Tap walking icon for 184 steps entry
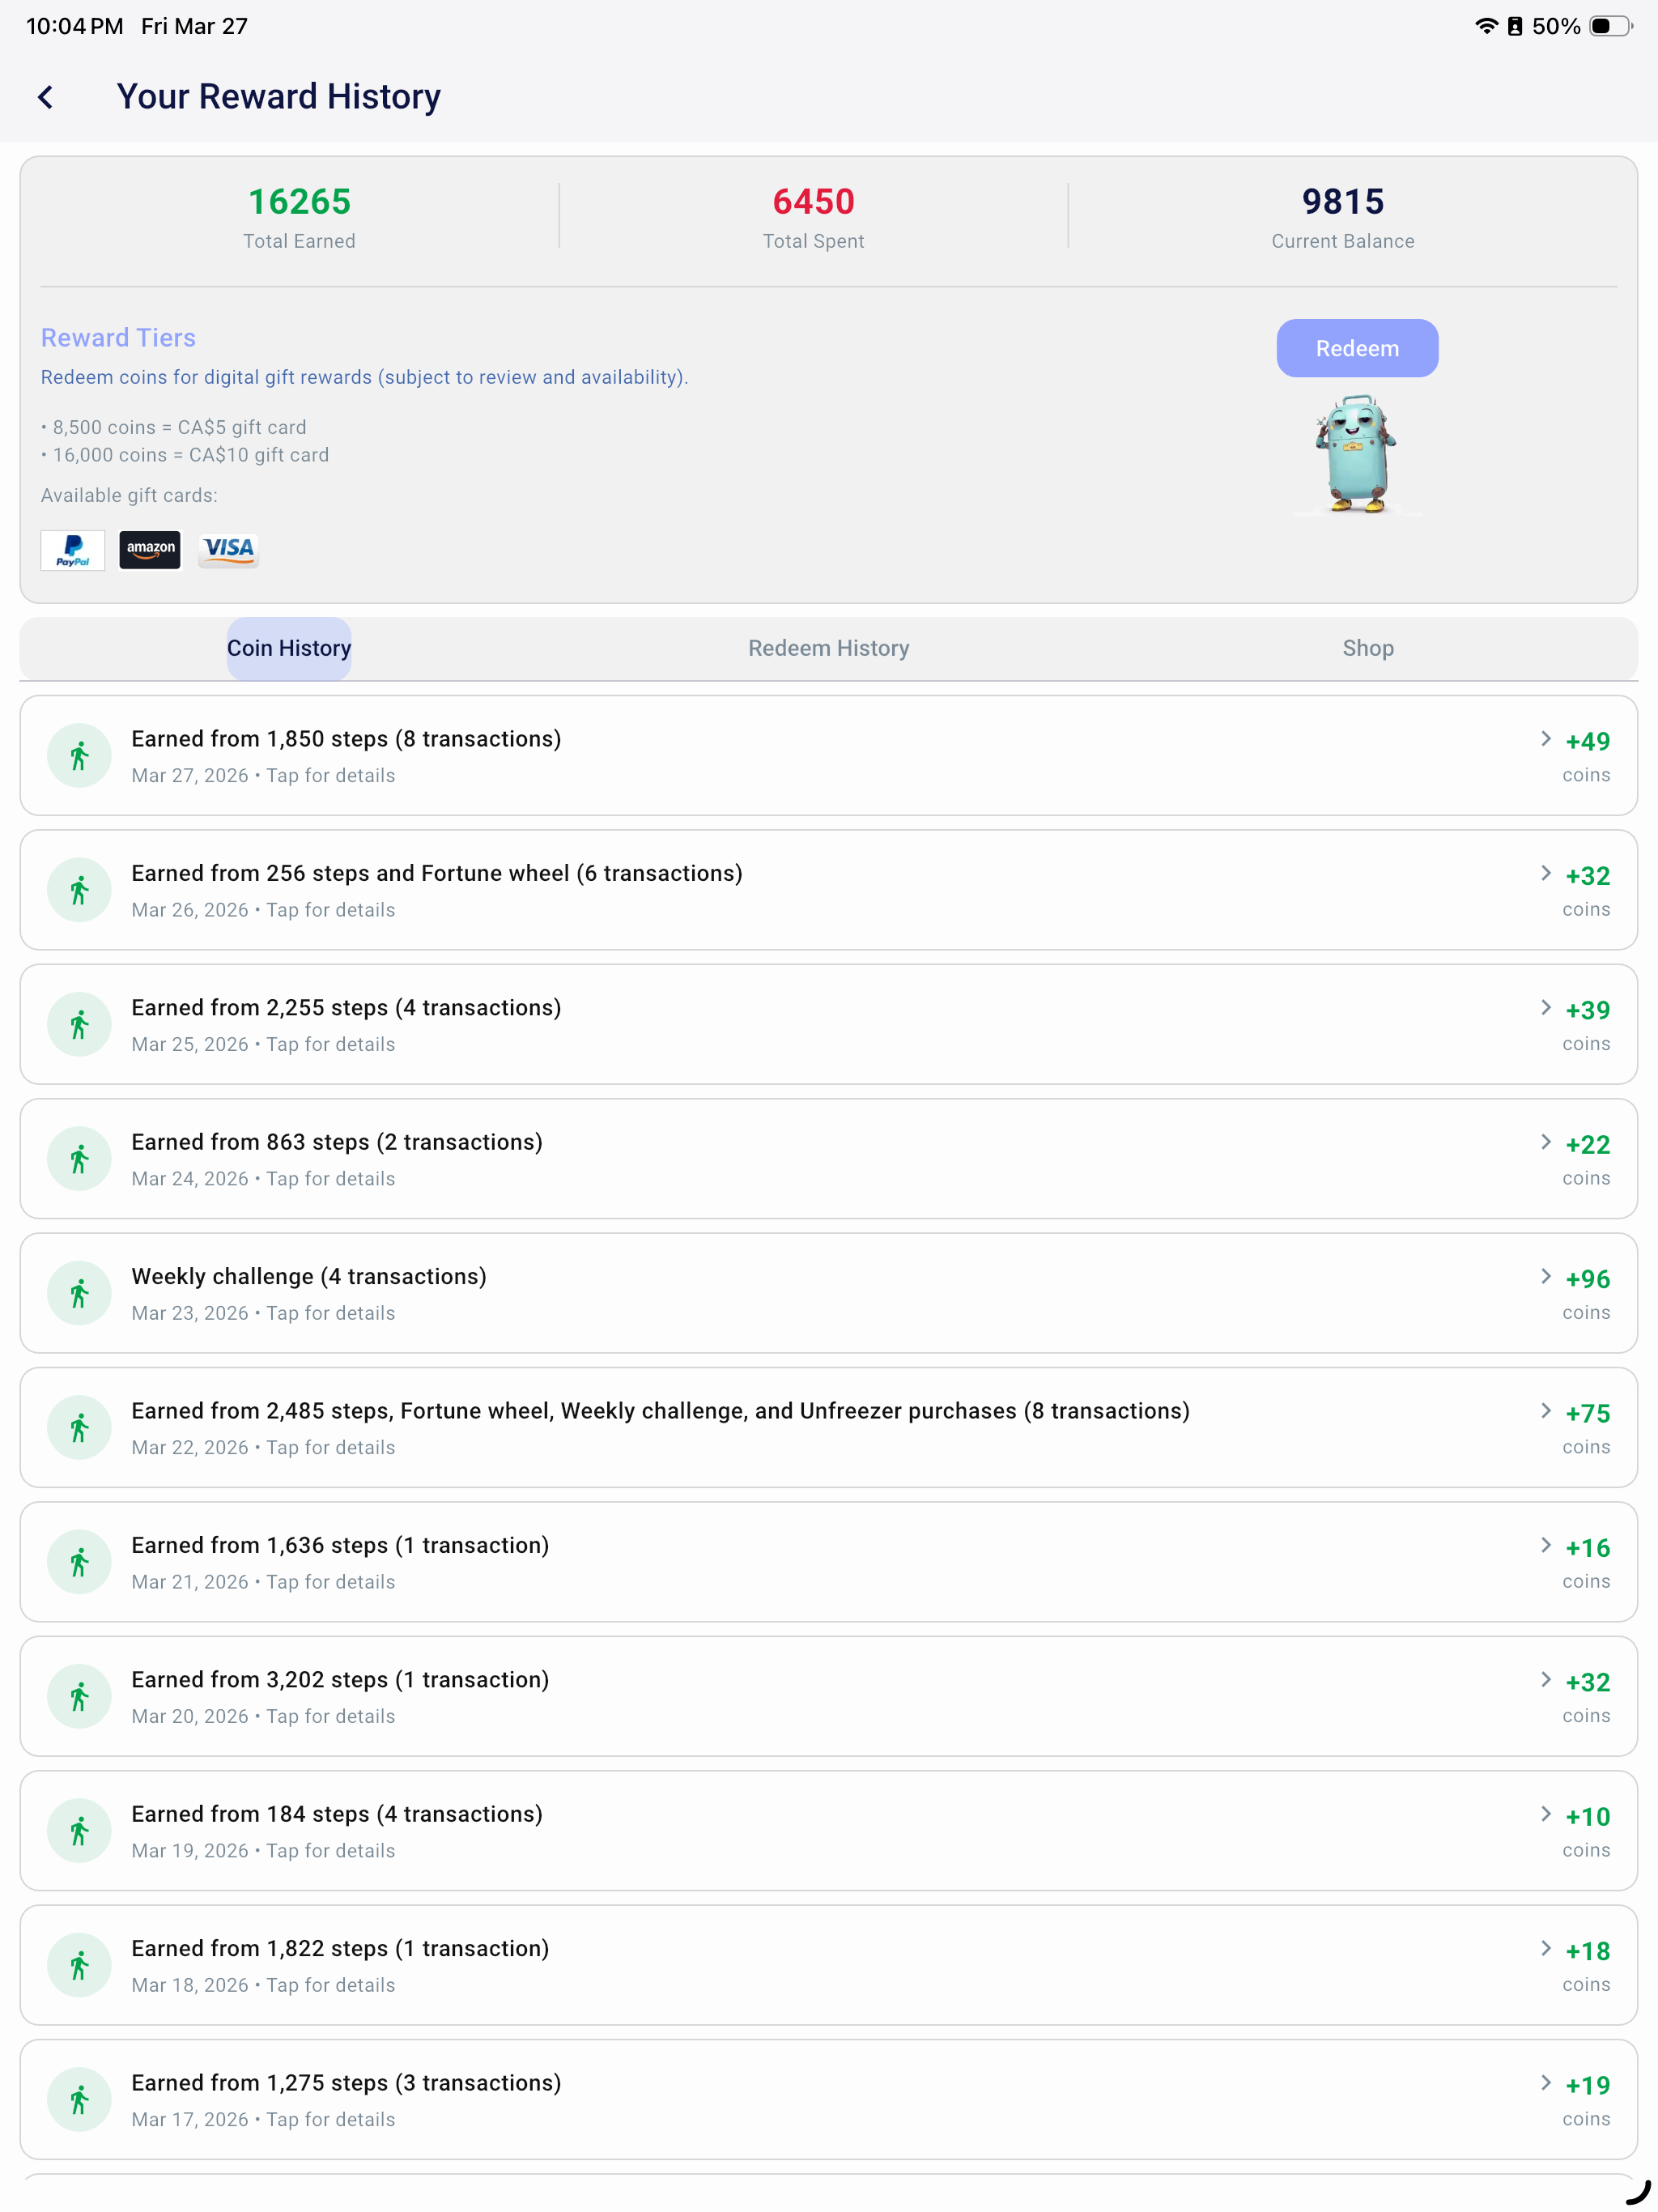 pos(79,1831)
